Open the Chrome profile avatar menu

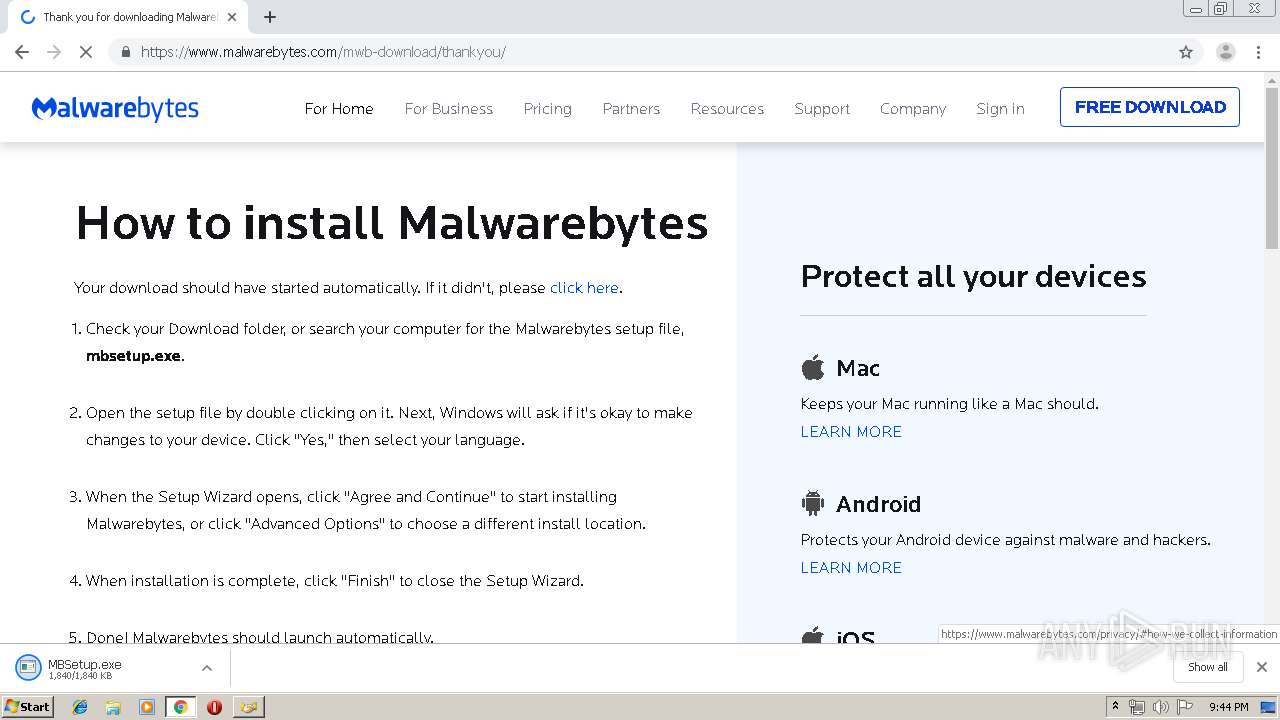click(x=1225, y=52)
